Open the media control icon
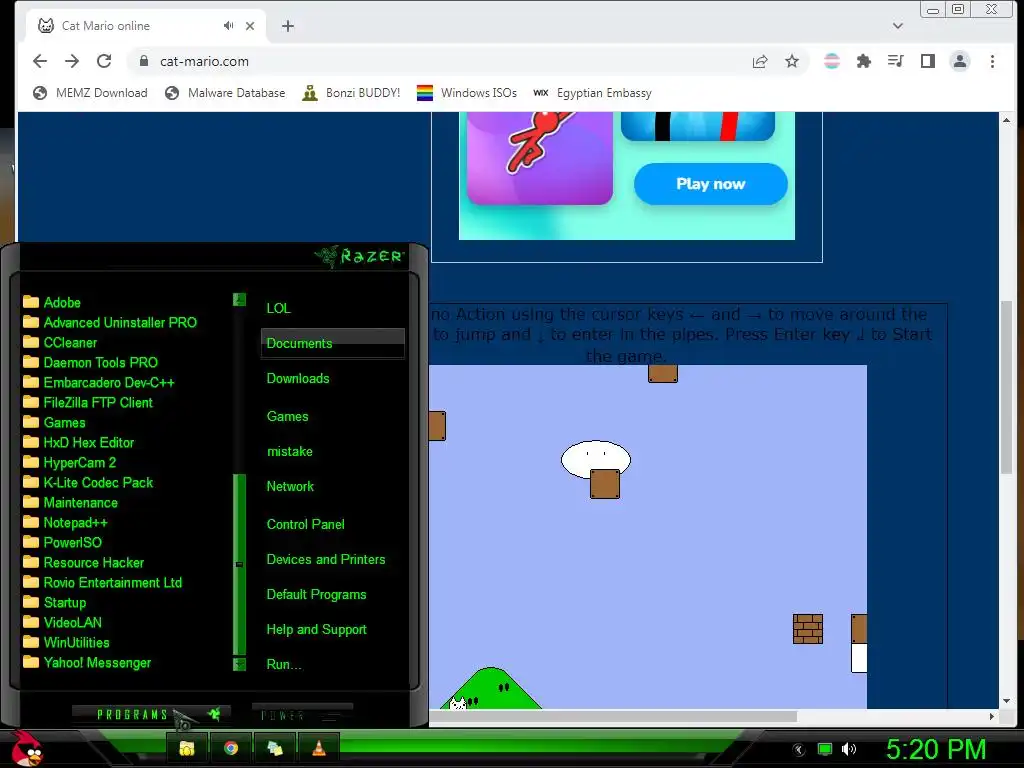The height and width of the screenshot is (768, 1024). point(895,61)
